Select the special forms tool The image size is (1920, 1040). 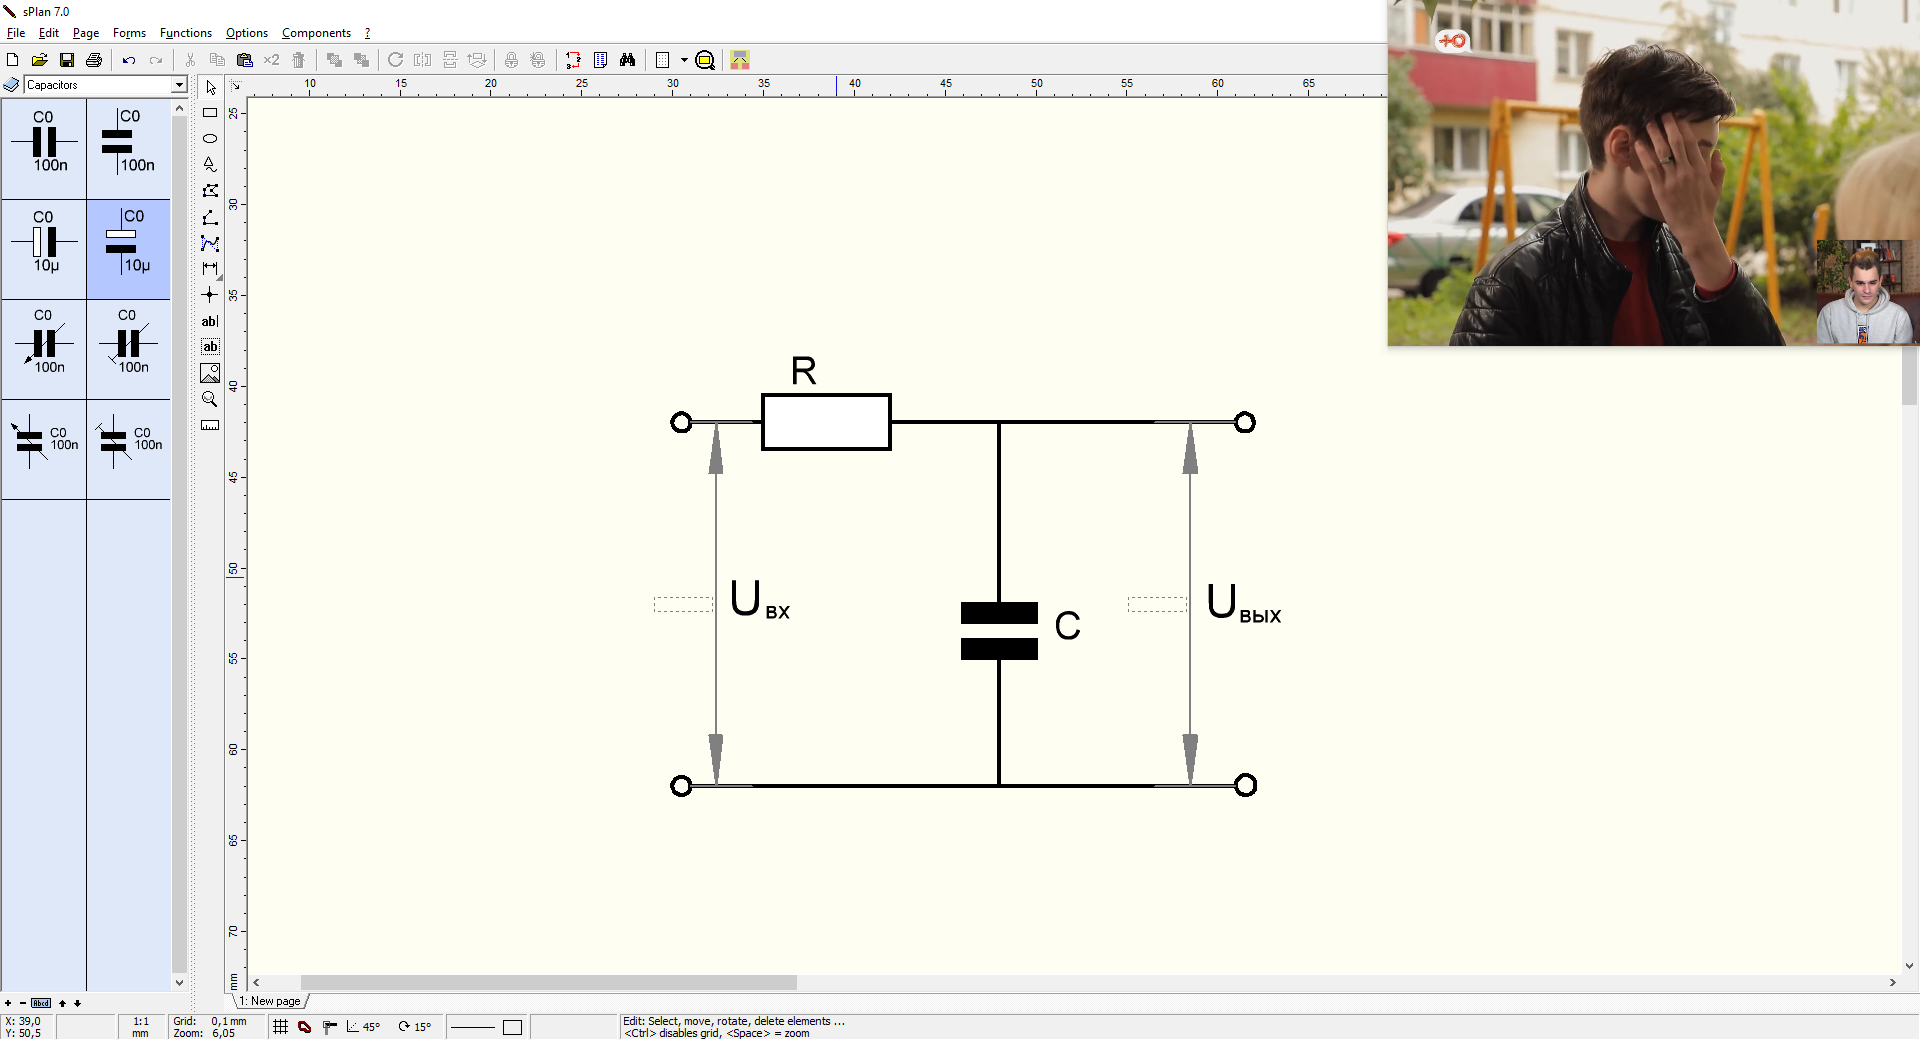pos(210,165)
